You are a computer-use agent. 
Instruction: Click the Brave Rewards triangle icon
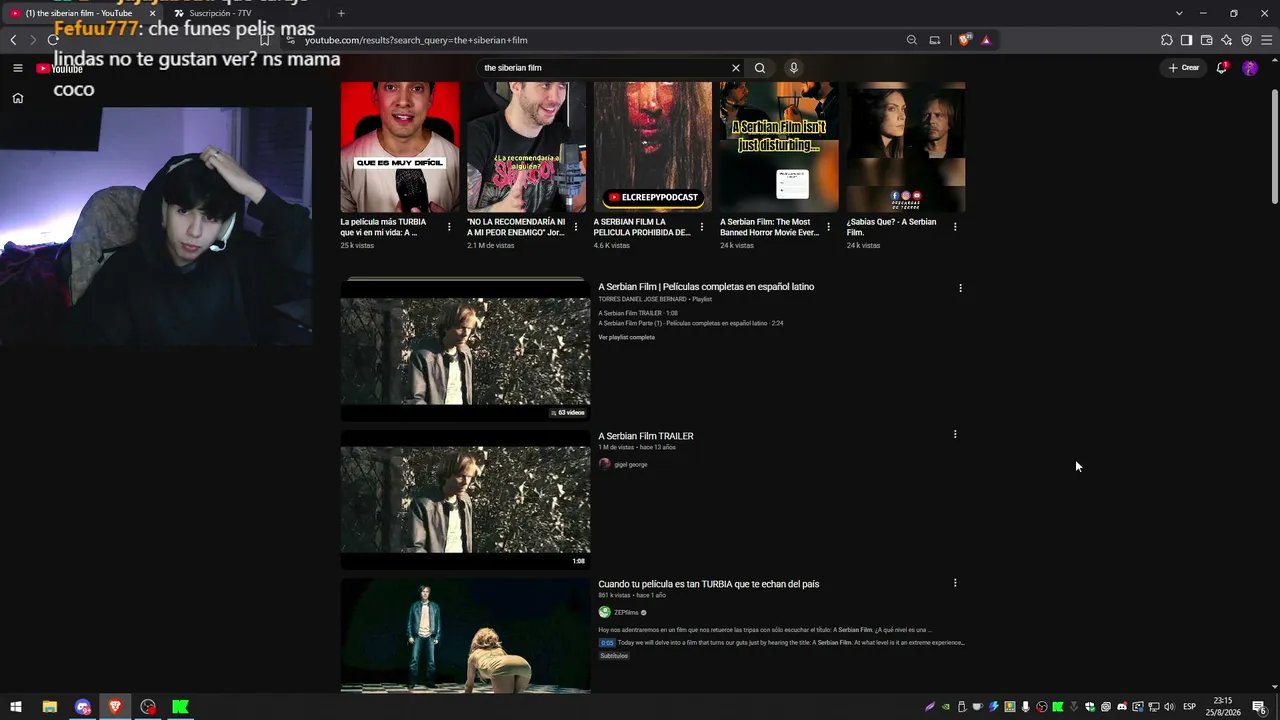(986, 40)
